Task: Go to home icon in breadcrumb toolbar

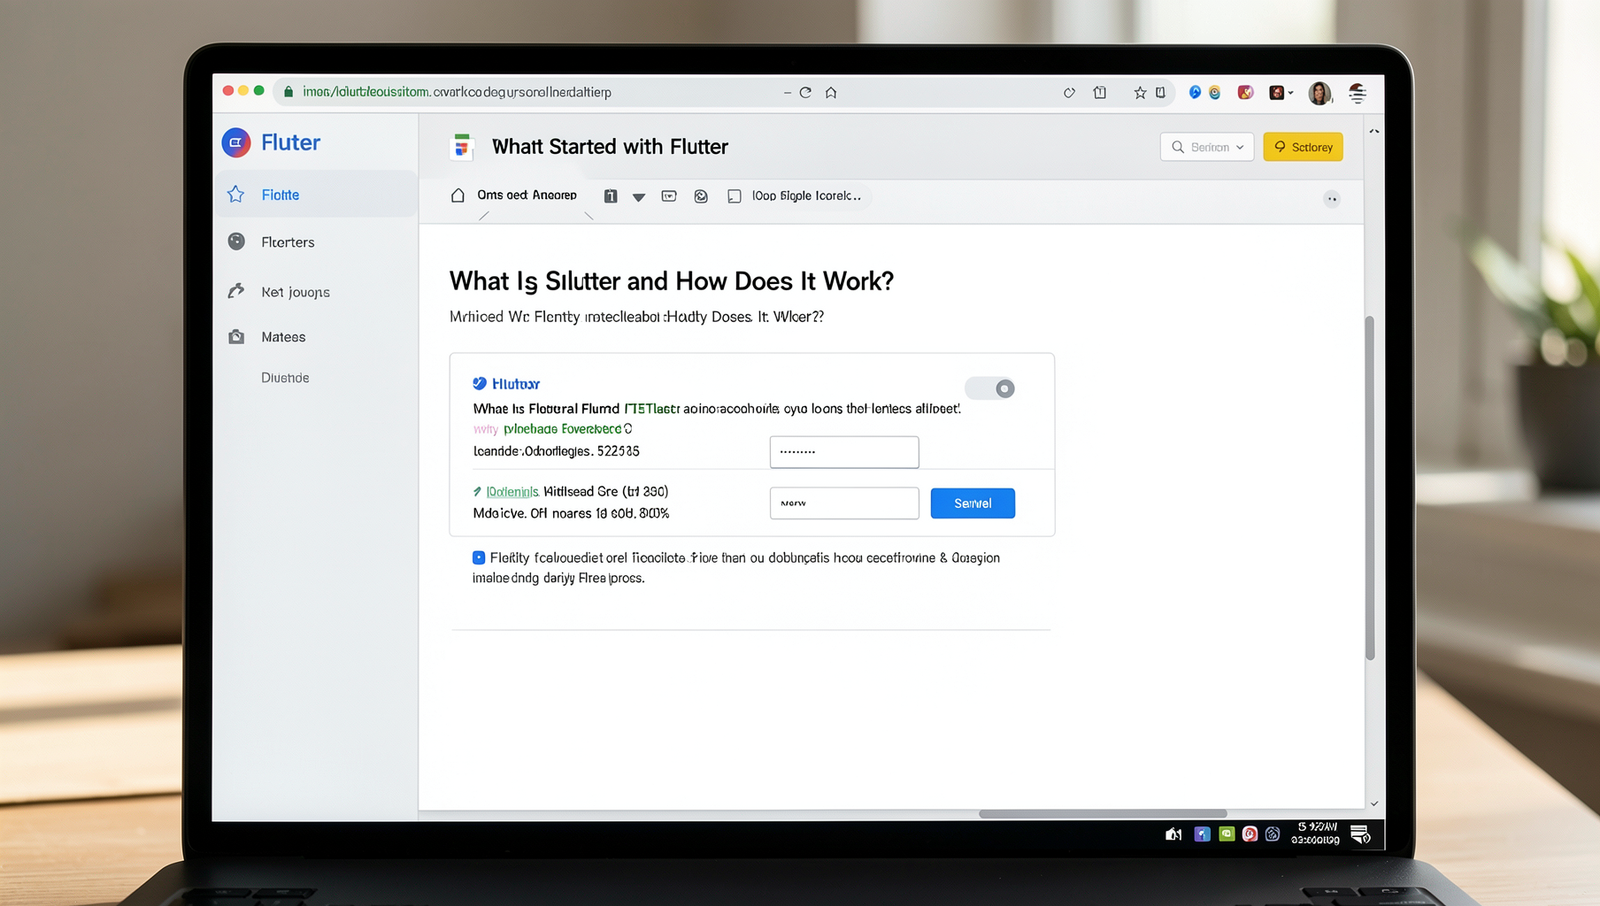Action: click(458, 196)
